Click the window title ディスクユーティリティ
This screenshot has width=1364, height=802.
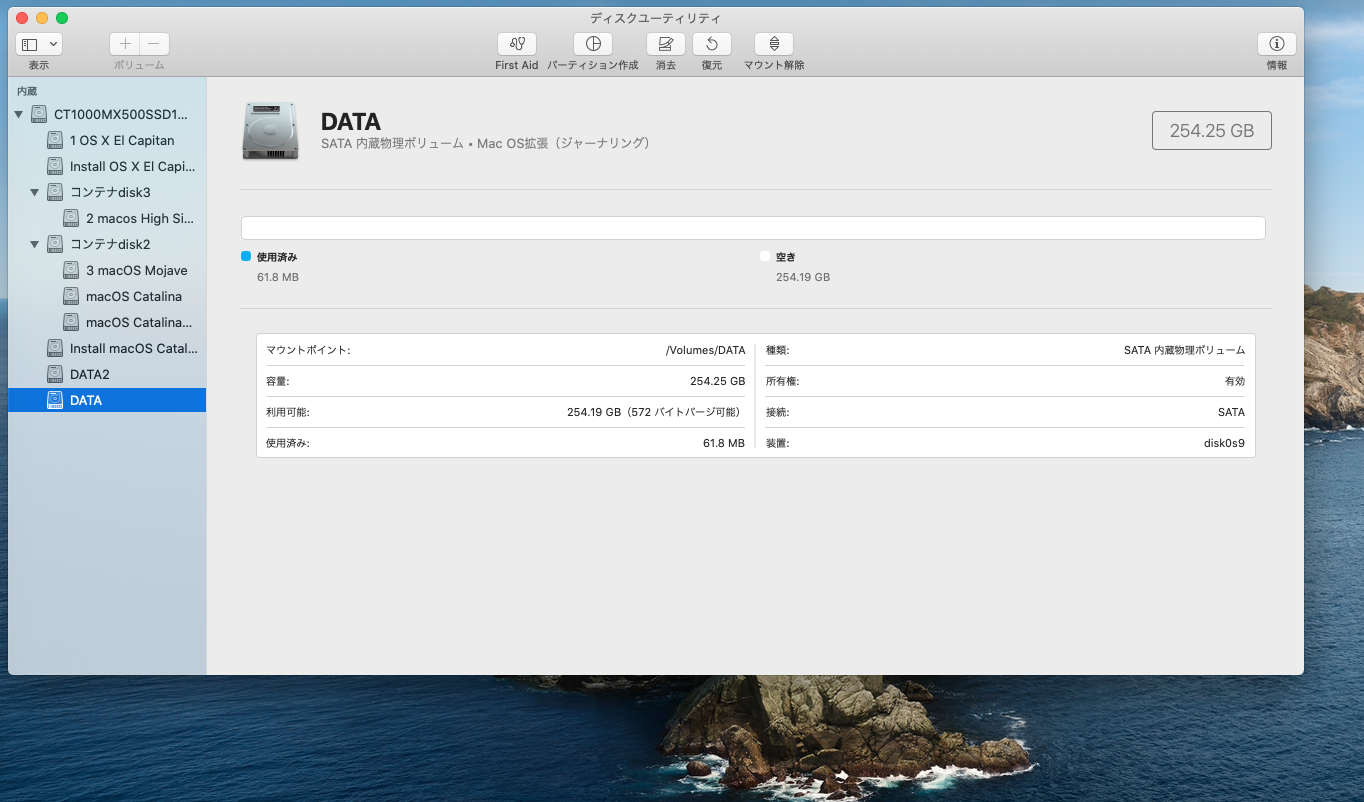656,18
